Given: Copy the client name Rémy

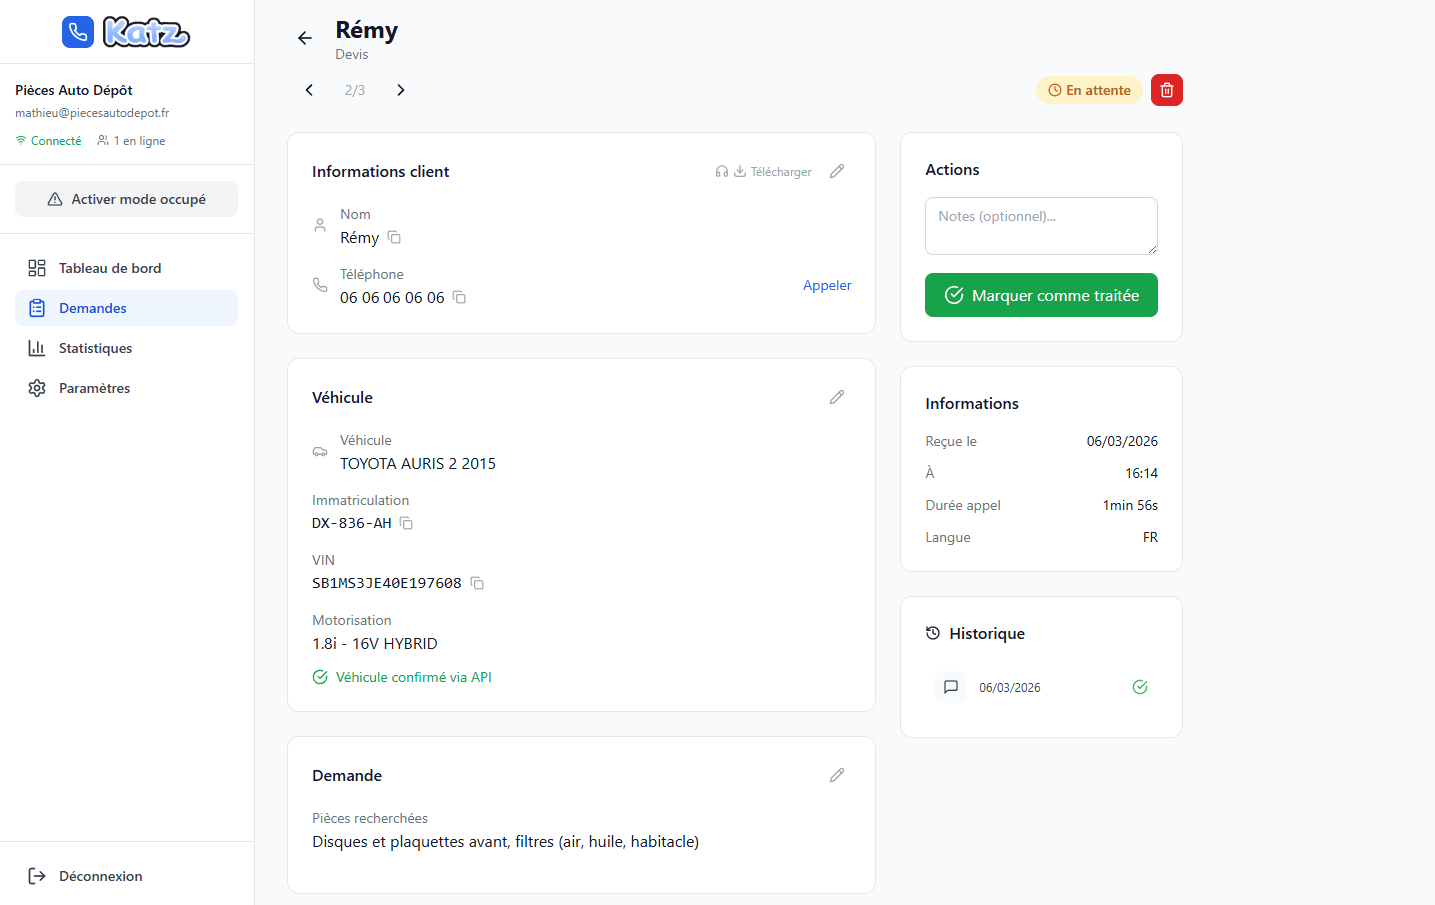Looking at the screenshot, I should (x=394, y=237).
